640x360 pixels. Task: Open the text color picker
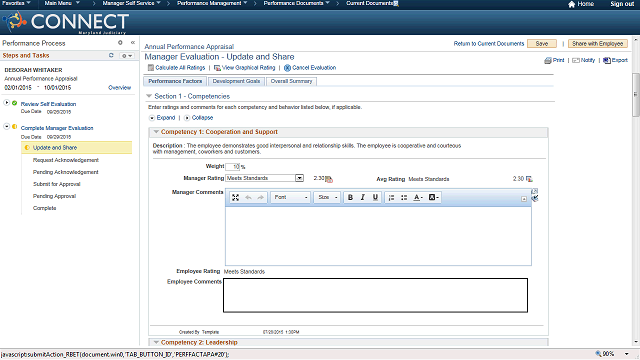(x=418, y=198)
